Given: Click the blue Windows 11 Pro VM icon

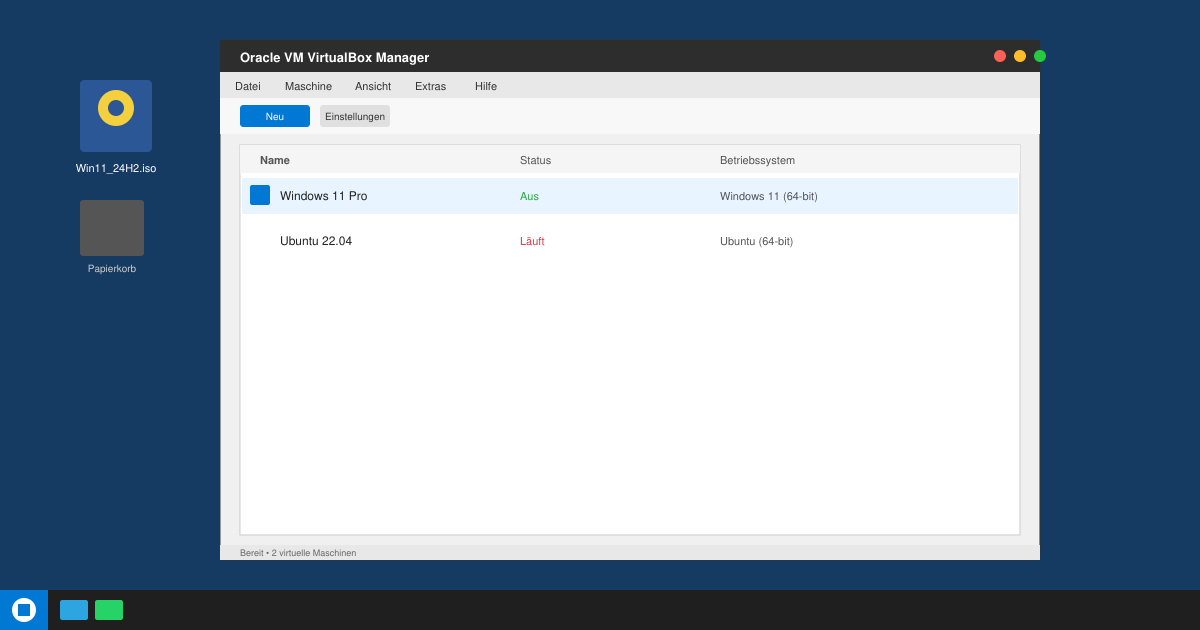Looking at the screenshot, I should 260,195.
